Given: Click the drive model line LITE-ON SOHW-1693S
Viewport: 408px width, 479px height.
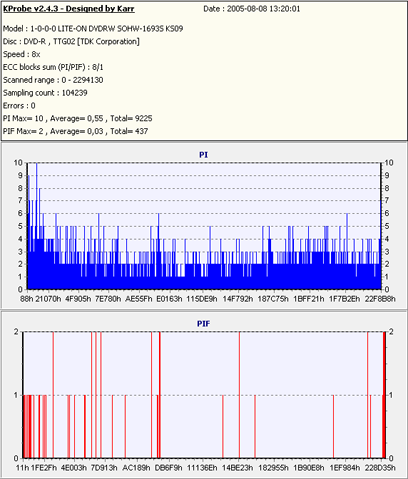Looking at the screenshot, I should pos(93,29).
